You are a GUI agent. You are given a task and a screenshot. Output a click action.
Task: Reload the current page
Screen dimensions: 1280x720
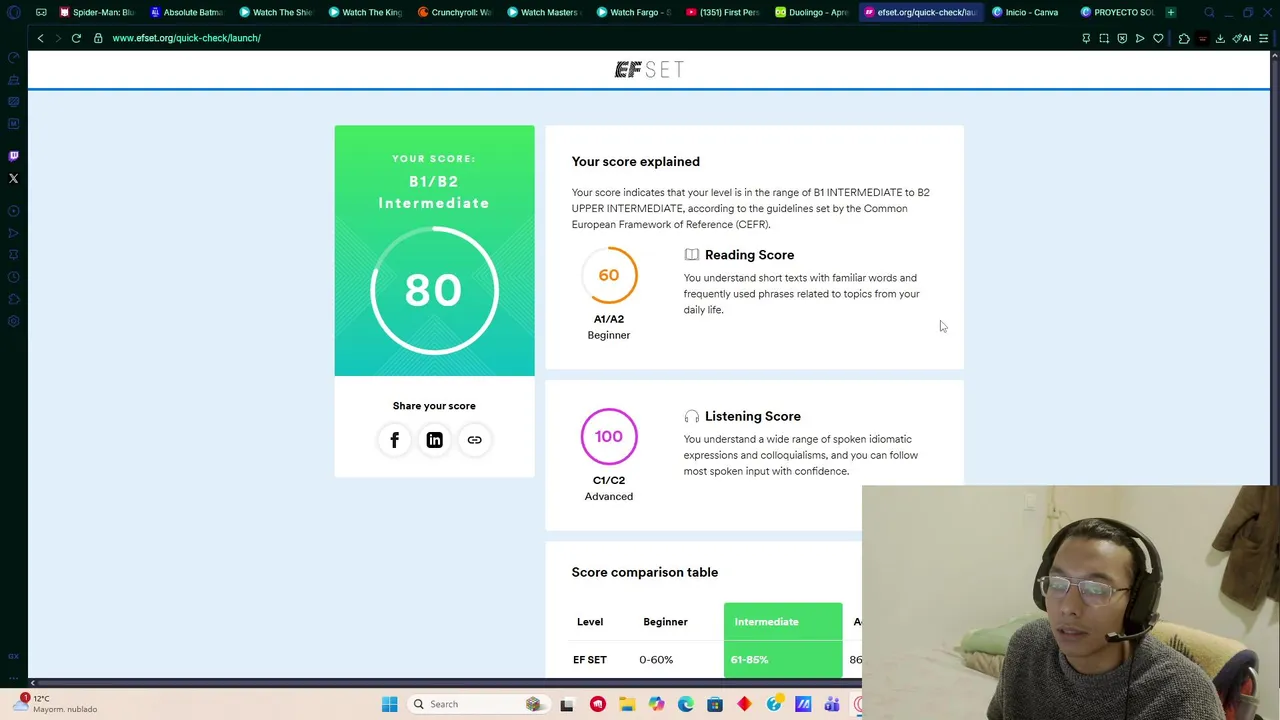[x=76, y=38]
